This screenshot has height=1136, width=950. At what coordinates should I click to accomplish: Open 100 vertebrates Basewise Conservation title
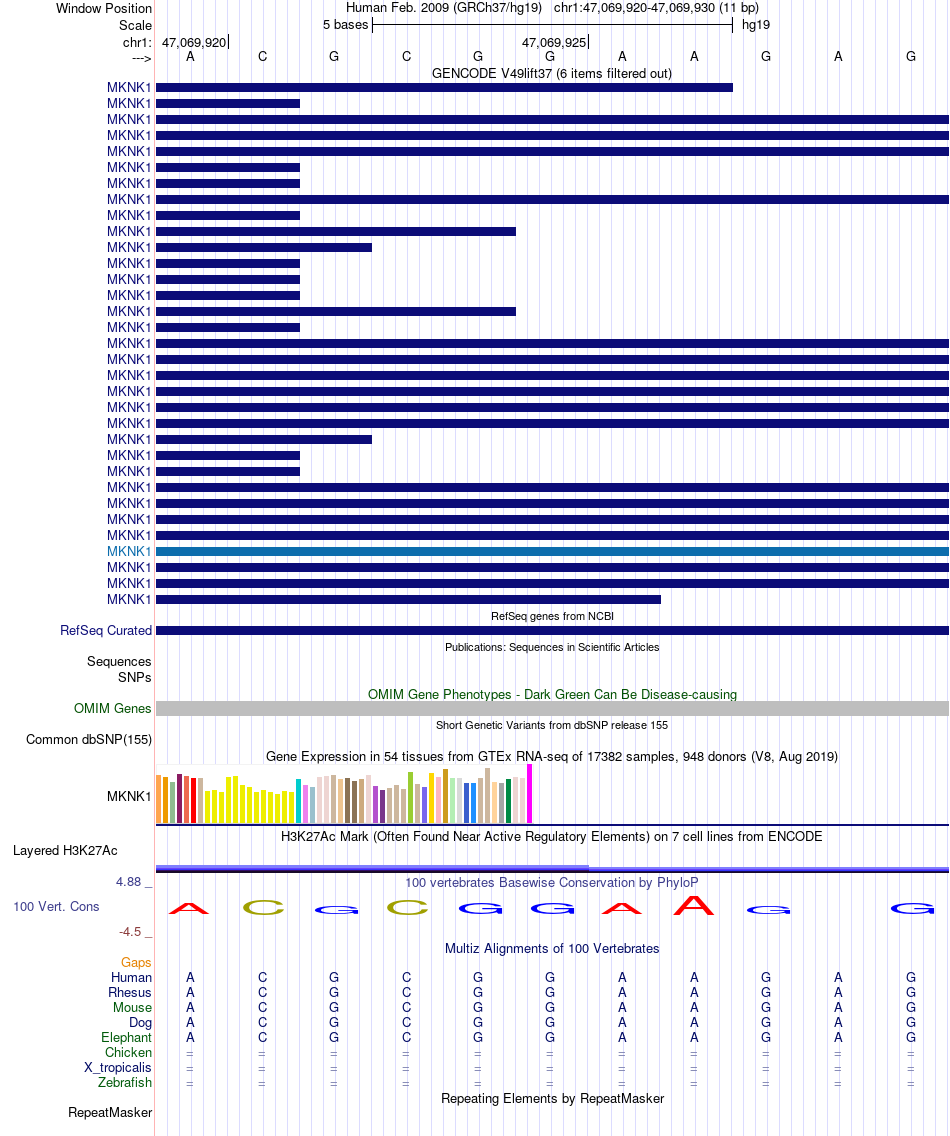click(551, 882)
